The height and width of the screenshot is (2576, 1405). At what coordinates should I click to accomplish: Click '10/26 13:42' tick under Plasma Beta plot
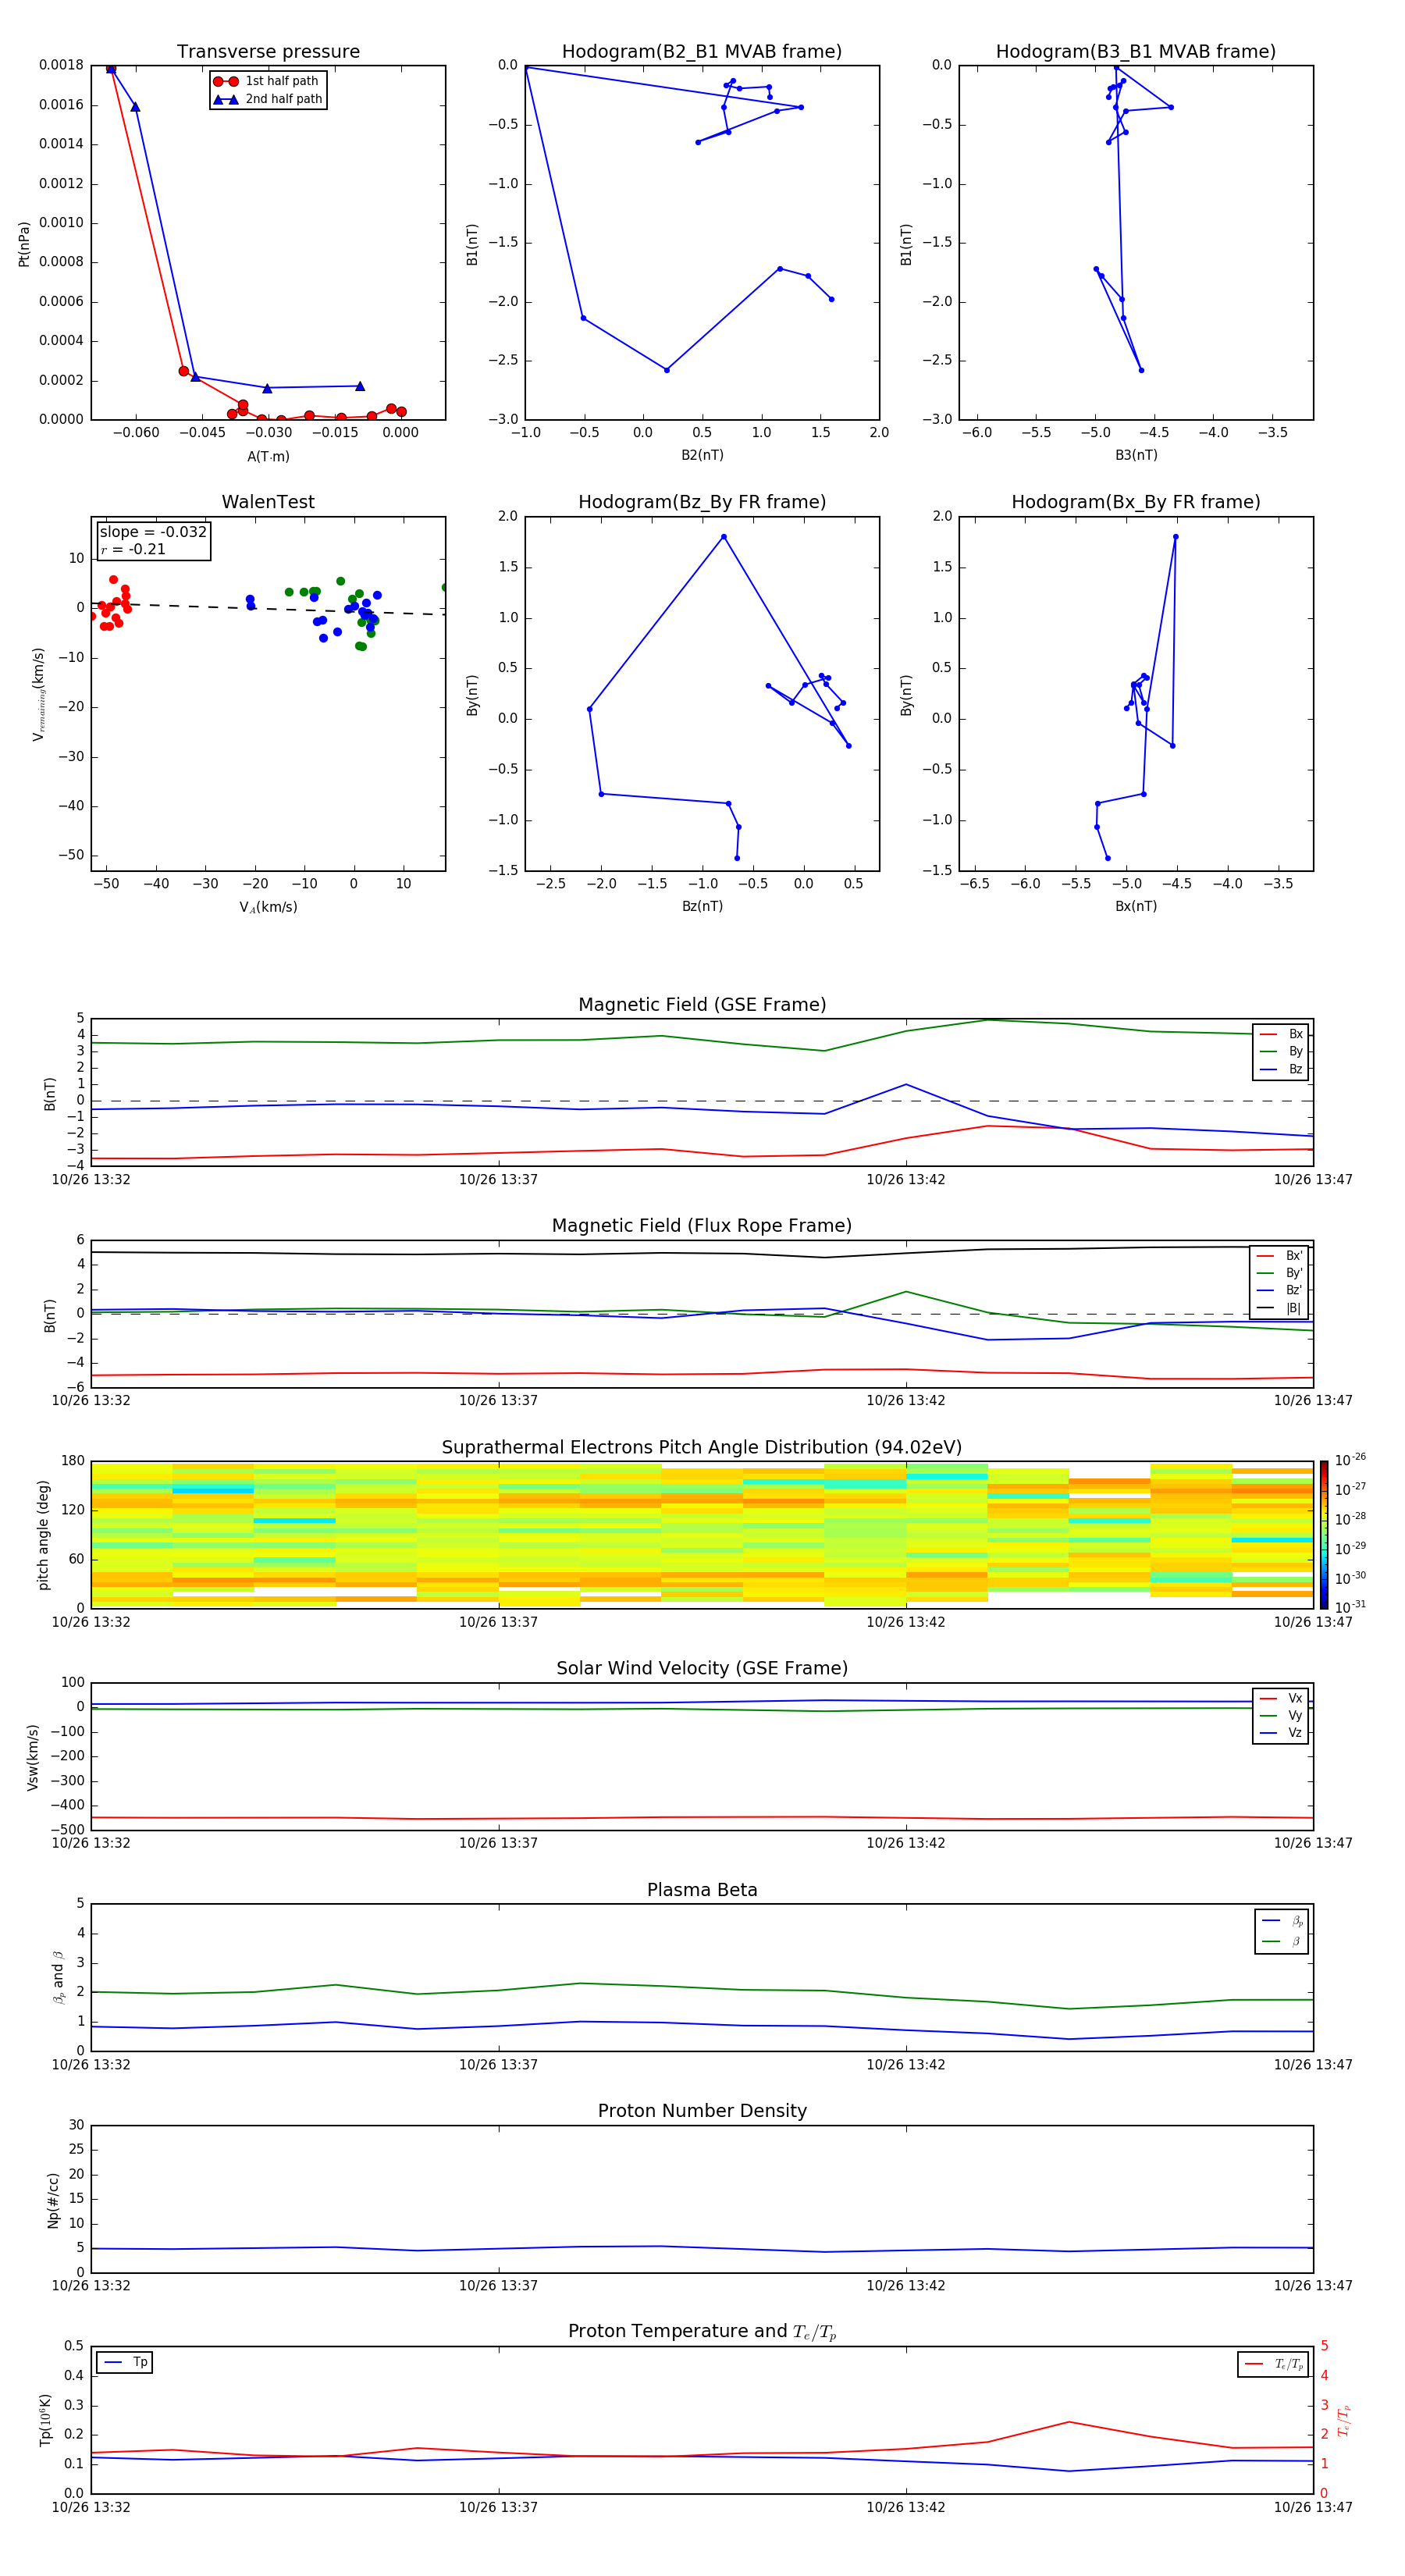[906, 2065]
